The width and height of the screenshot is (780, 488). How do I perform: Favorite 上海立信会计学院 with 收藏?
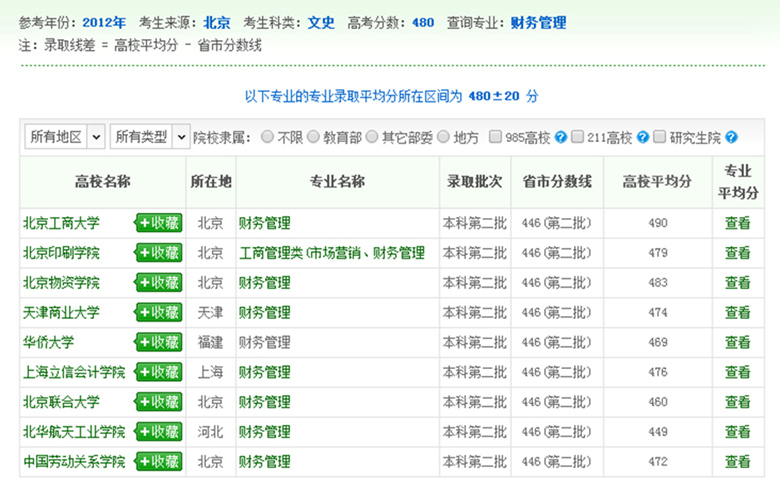coord(158,372)
